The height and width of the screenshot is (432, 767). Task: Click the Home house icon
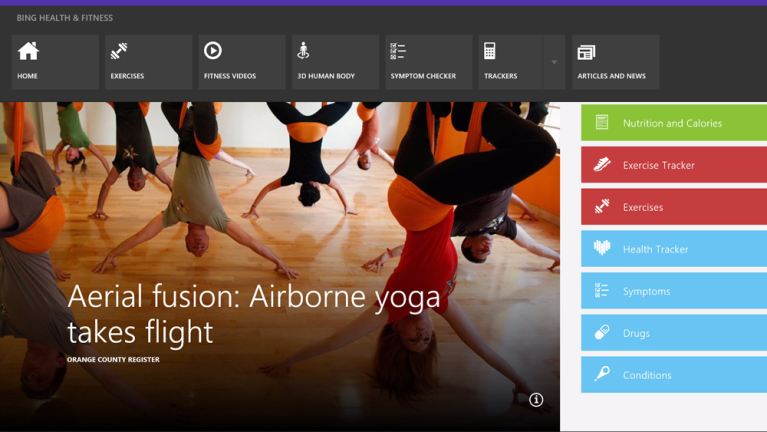point(28,51)
